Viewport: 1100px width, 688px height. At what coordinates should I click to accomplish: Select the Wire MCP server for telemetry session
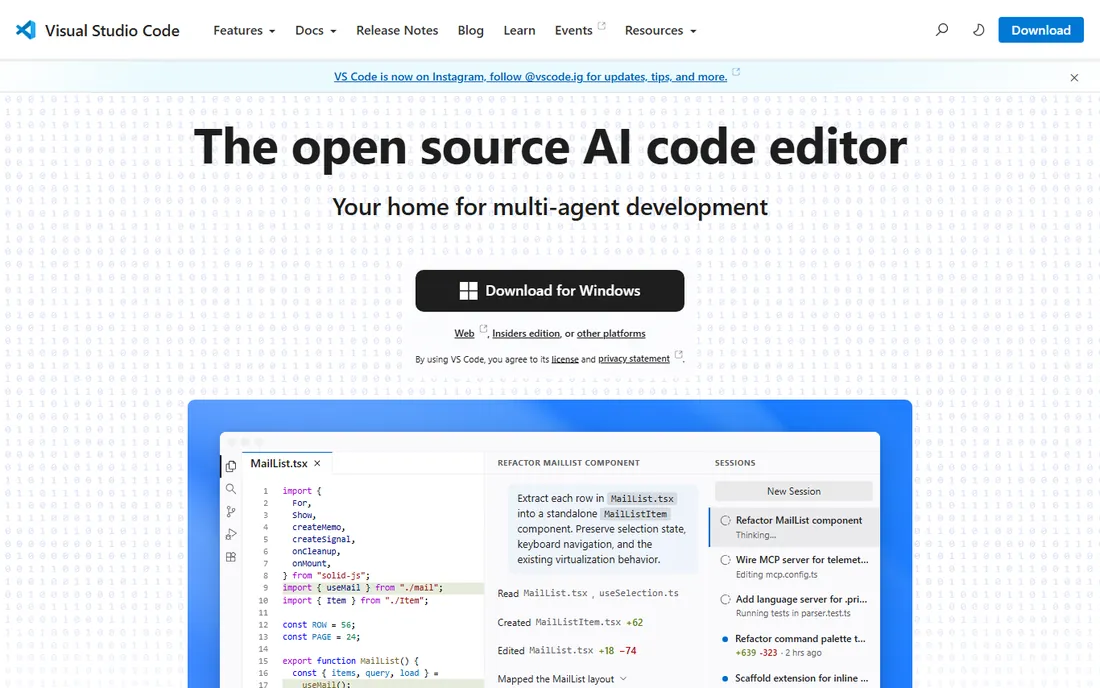(x=794, y=567)
